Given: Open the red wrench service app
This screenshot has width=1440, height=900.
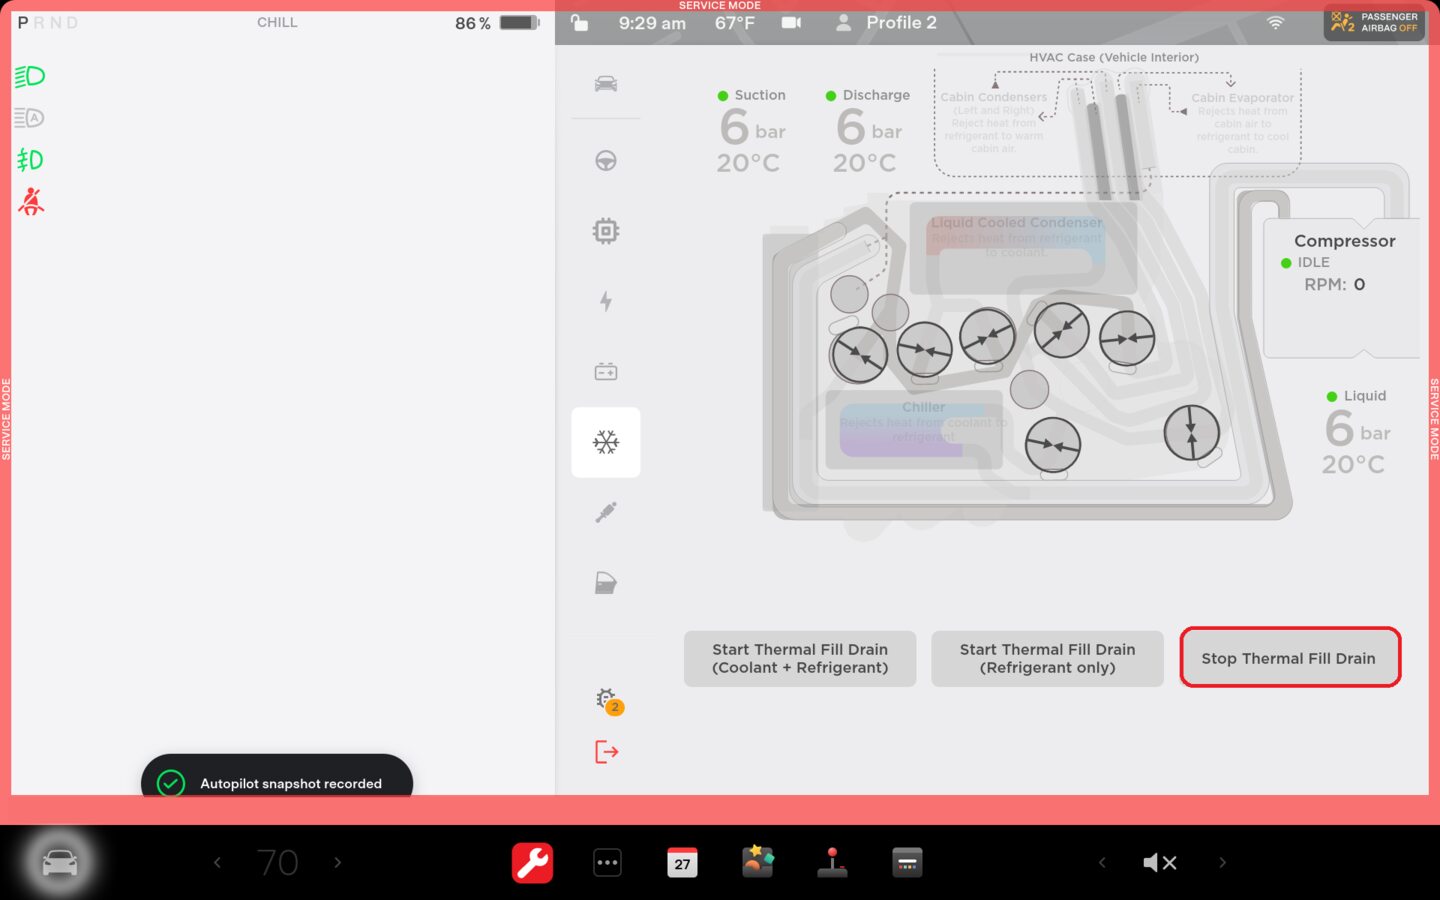Looking at the screenshot, I should tap(532, 862).
